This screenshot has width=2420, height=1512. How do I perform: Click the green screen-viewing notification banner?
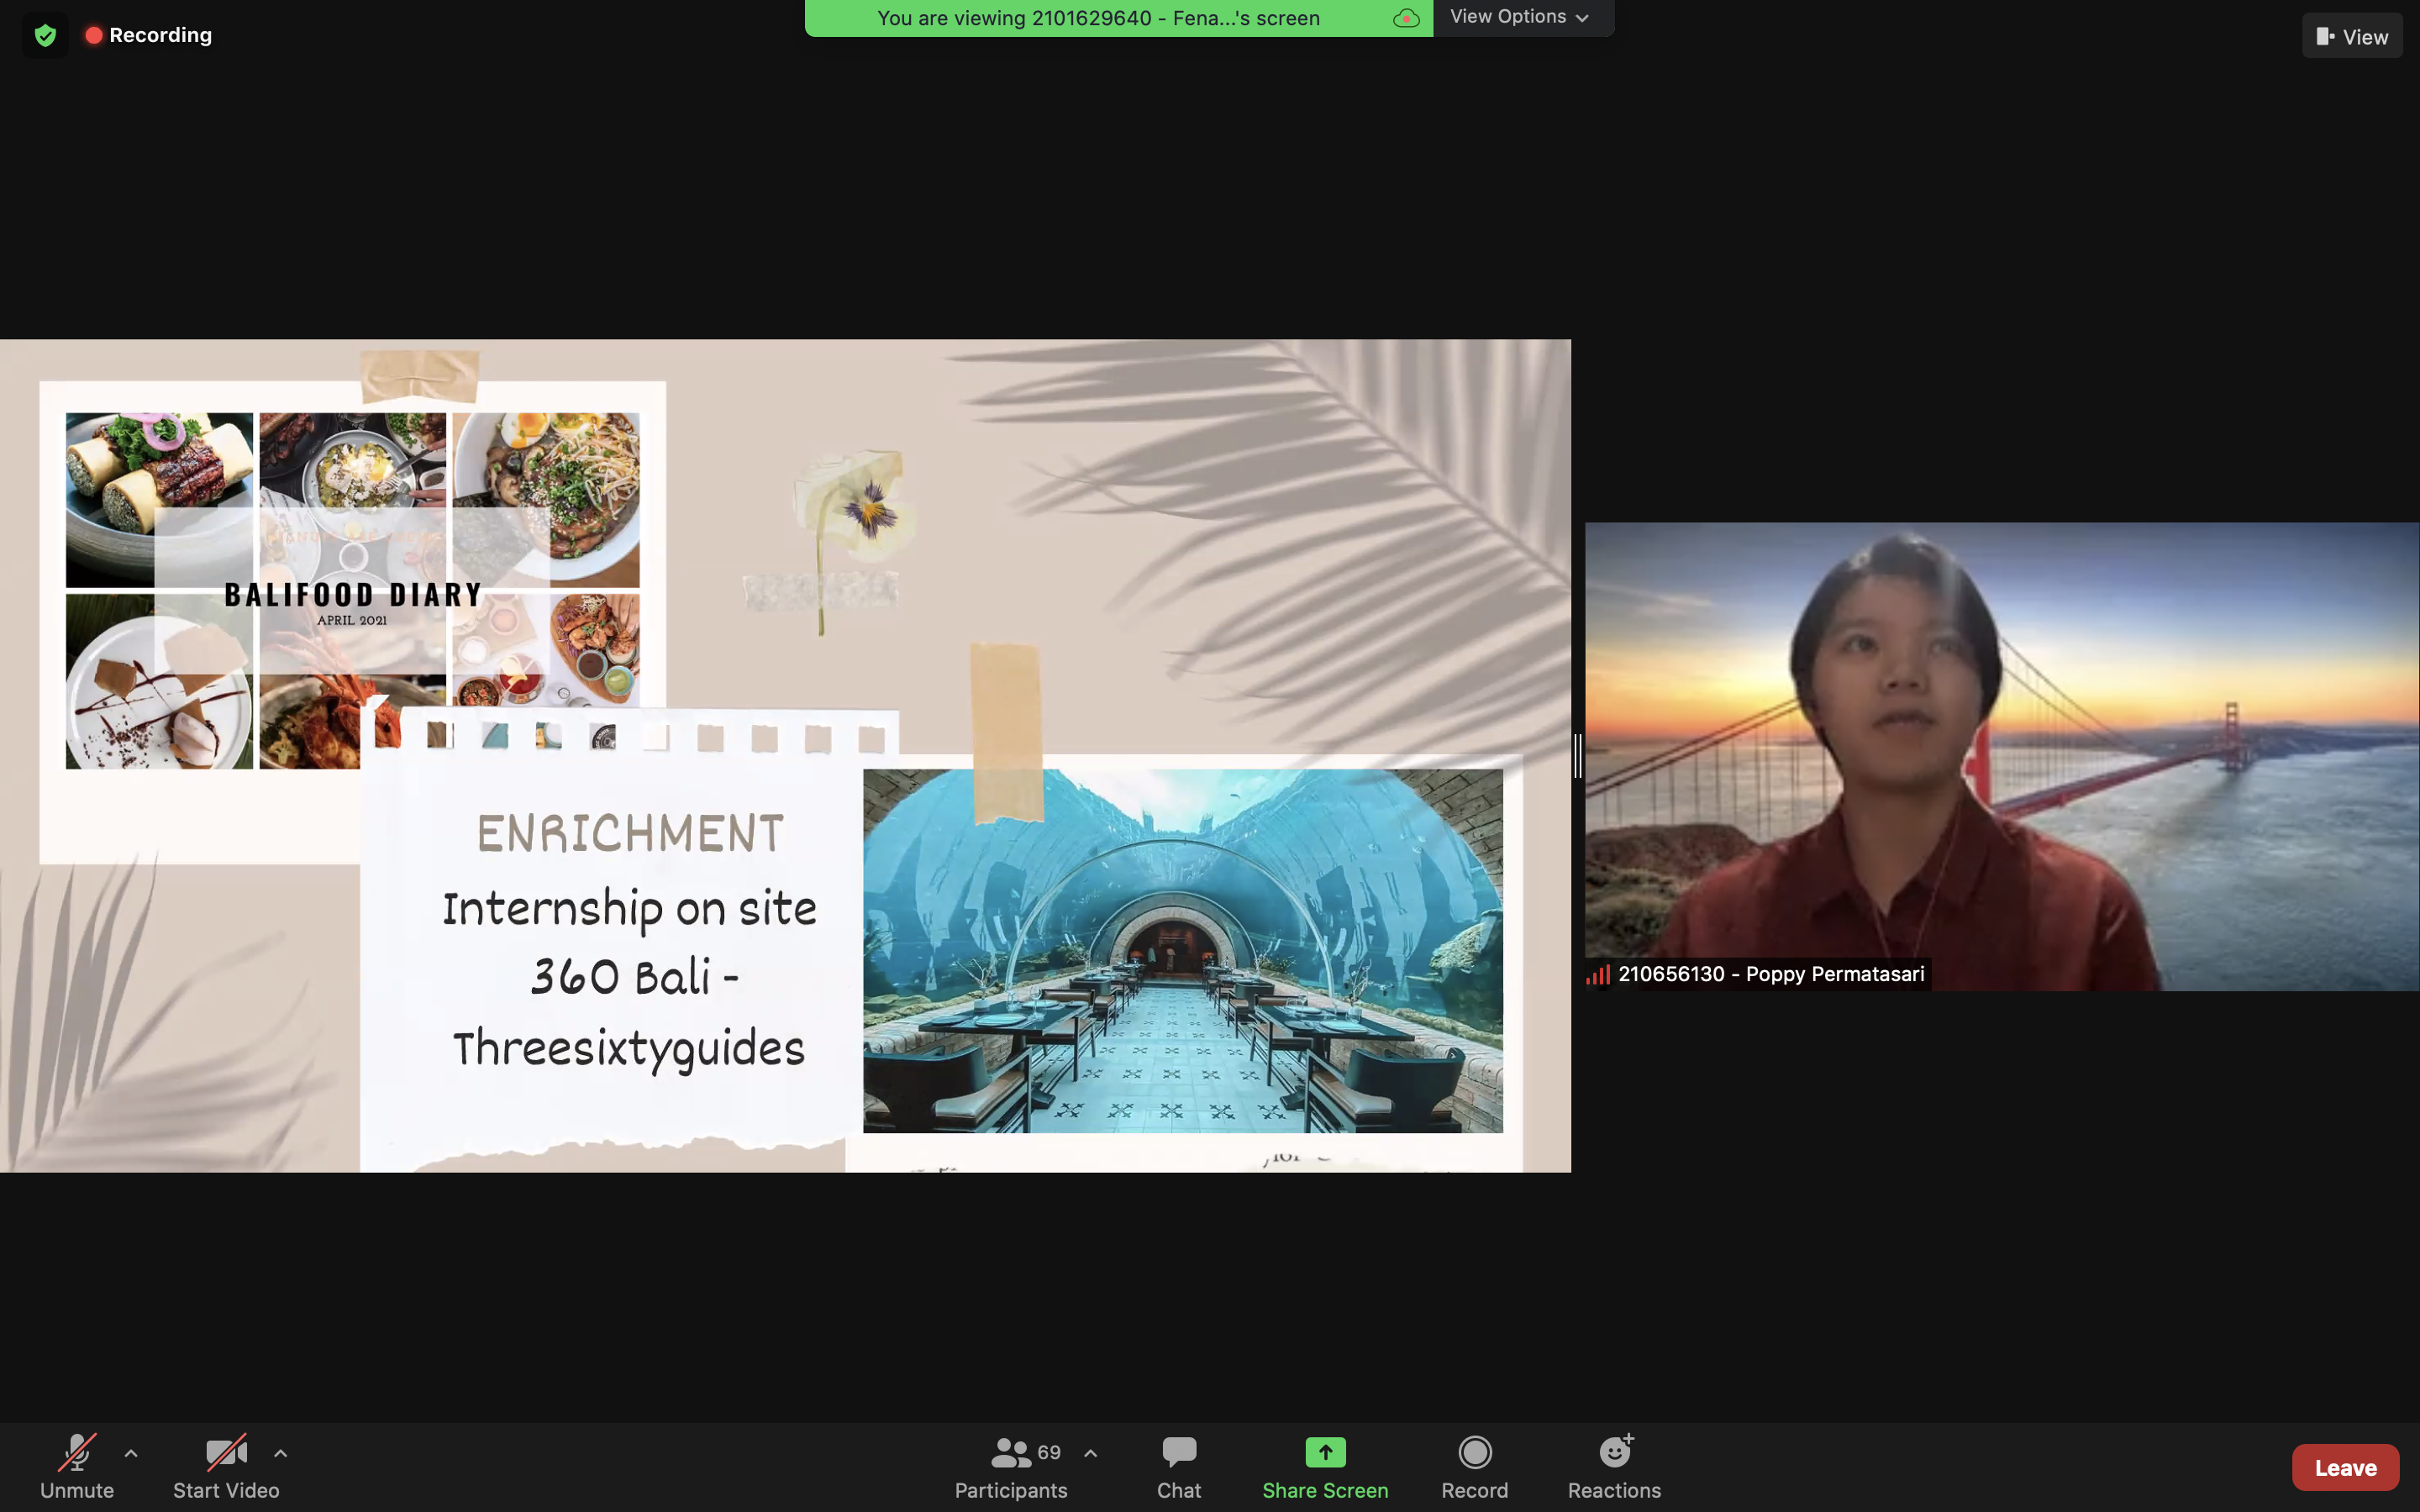[1097, 18]
